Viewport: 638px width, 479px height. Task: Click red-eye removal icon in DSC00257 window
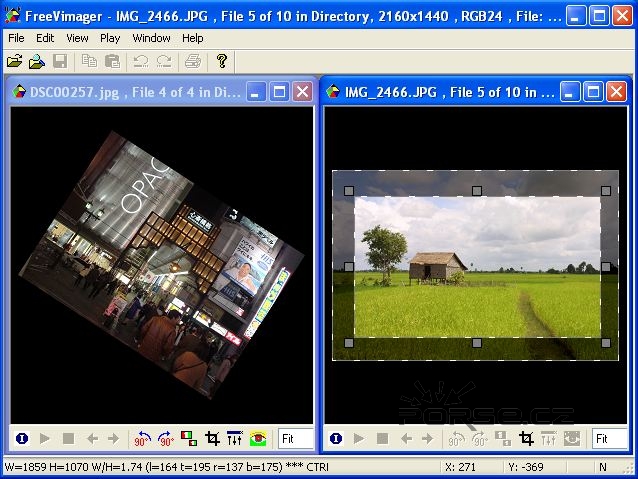[258, 438]
